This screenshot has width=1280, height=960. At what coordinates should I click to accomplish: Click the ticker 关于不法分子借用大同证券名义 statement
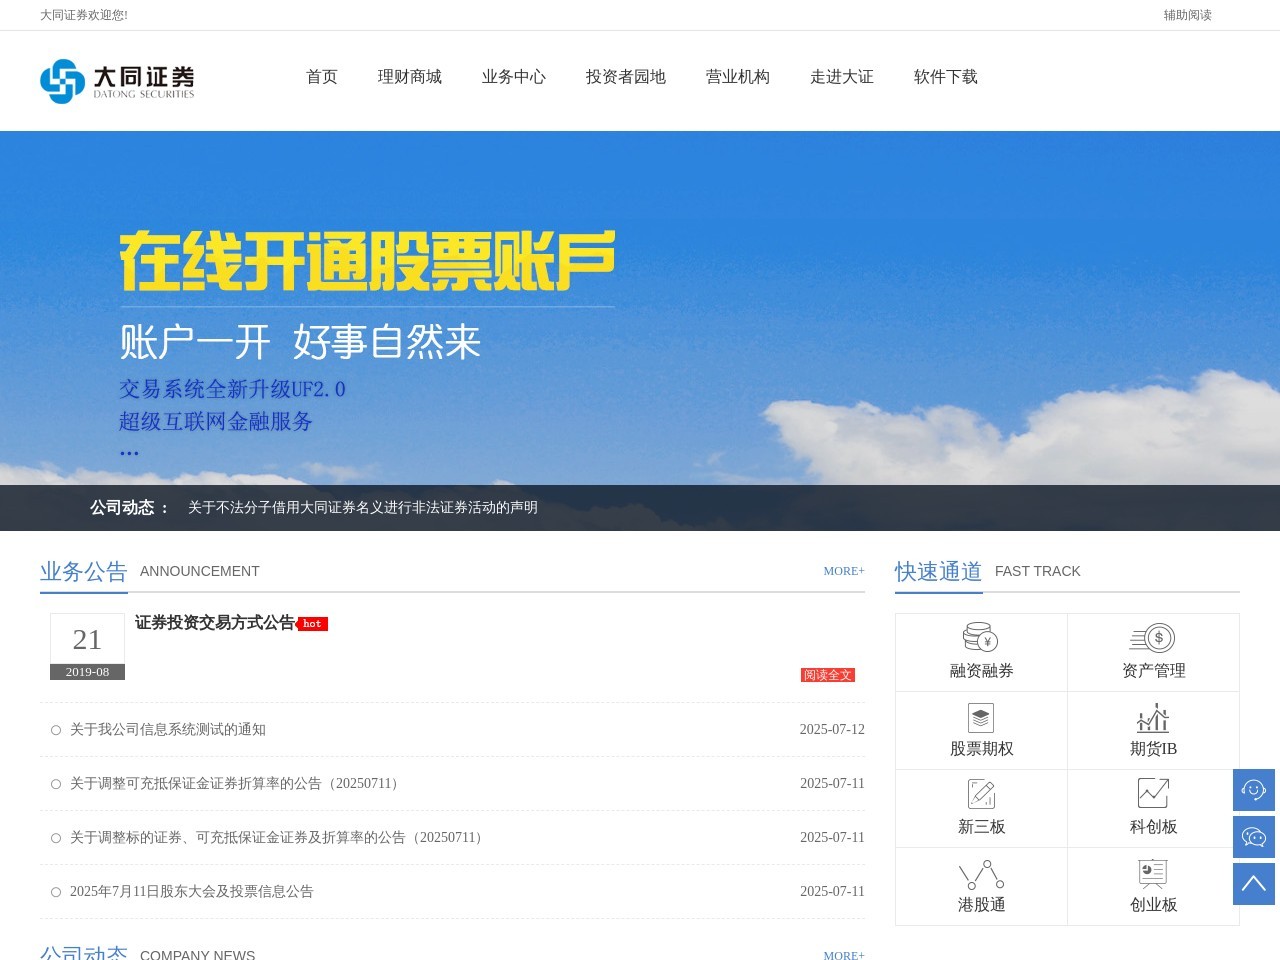click(x=363, y=508)
